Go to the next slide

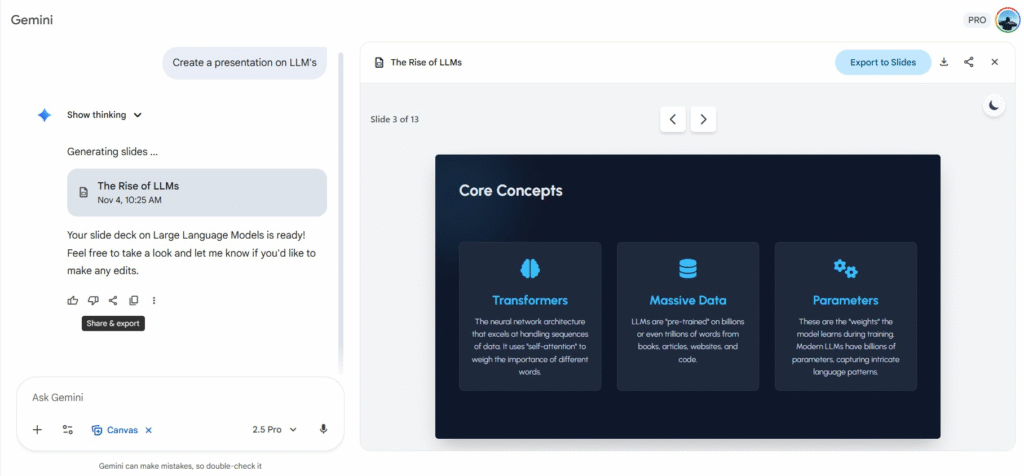click(704, 119)
